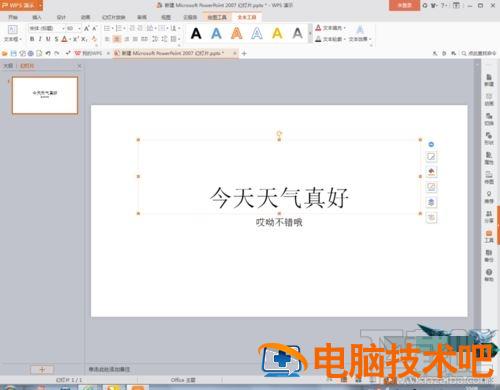Switch to the Outline view in left panel

pyautogui.click(x=8, y=66)
